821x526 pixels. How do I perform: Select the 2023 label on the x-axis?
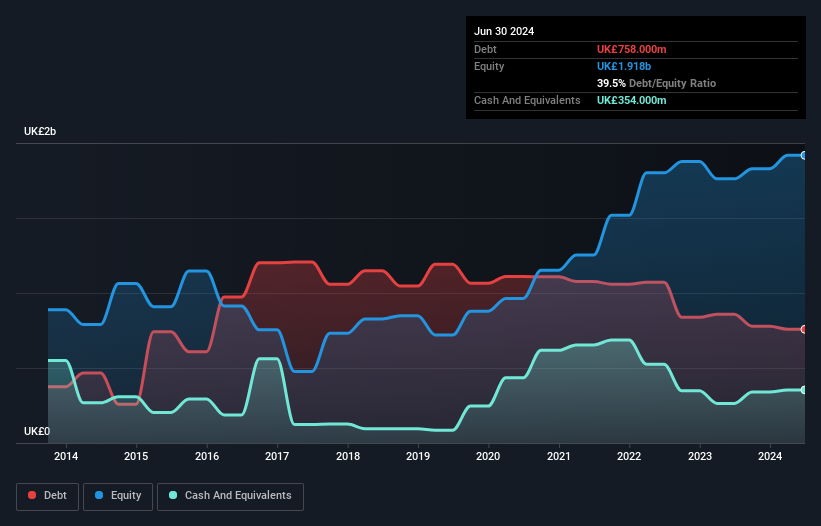tap(700, 456)
